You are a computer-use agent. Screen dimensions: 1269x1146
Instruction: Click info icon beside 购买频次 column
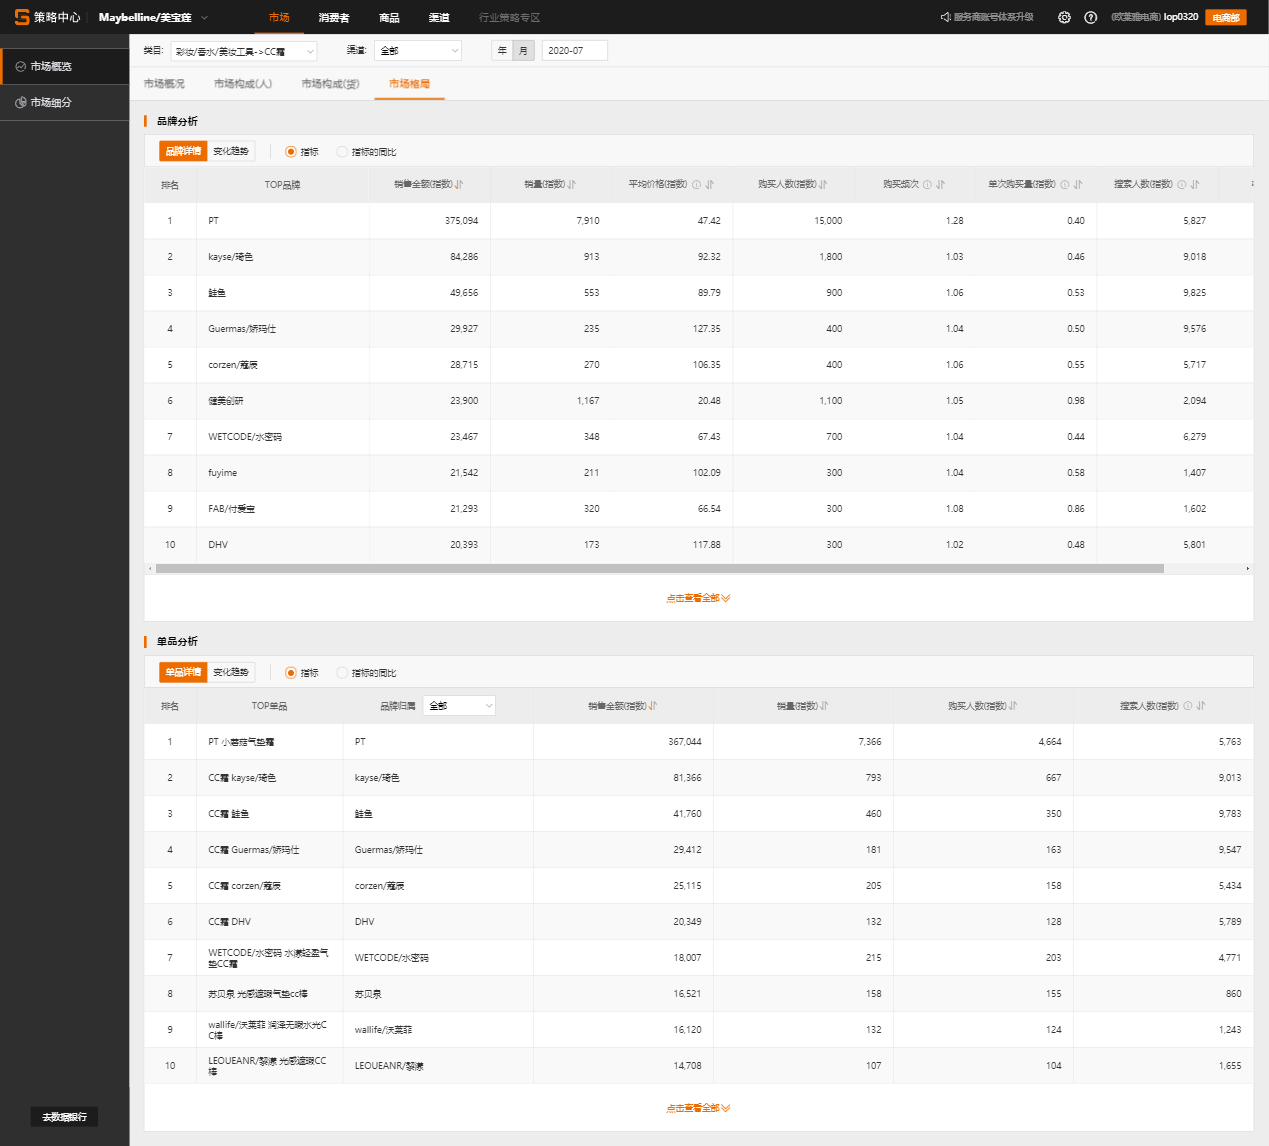pos(927,185)
